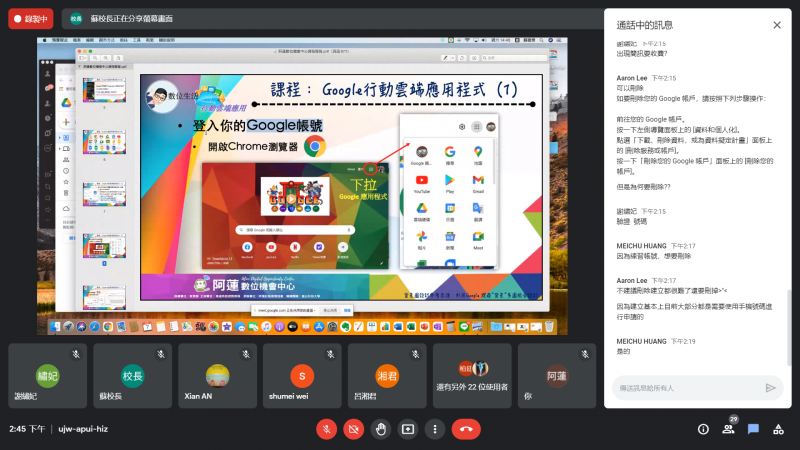The image size is (800, 450).
Task: Click the red recording indicator
Action: tap(31, 19)
